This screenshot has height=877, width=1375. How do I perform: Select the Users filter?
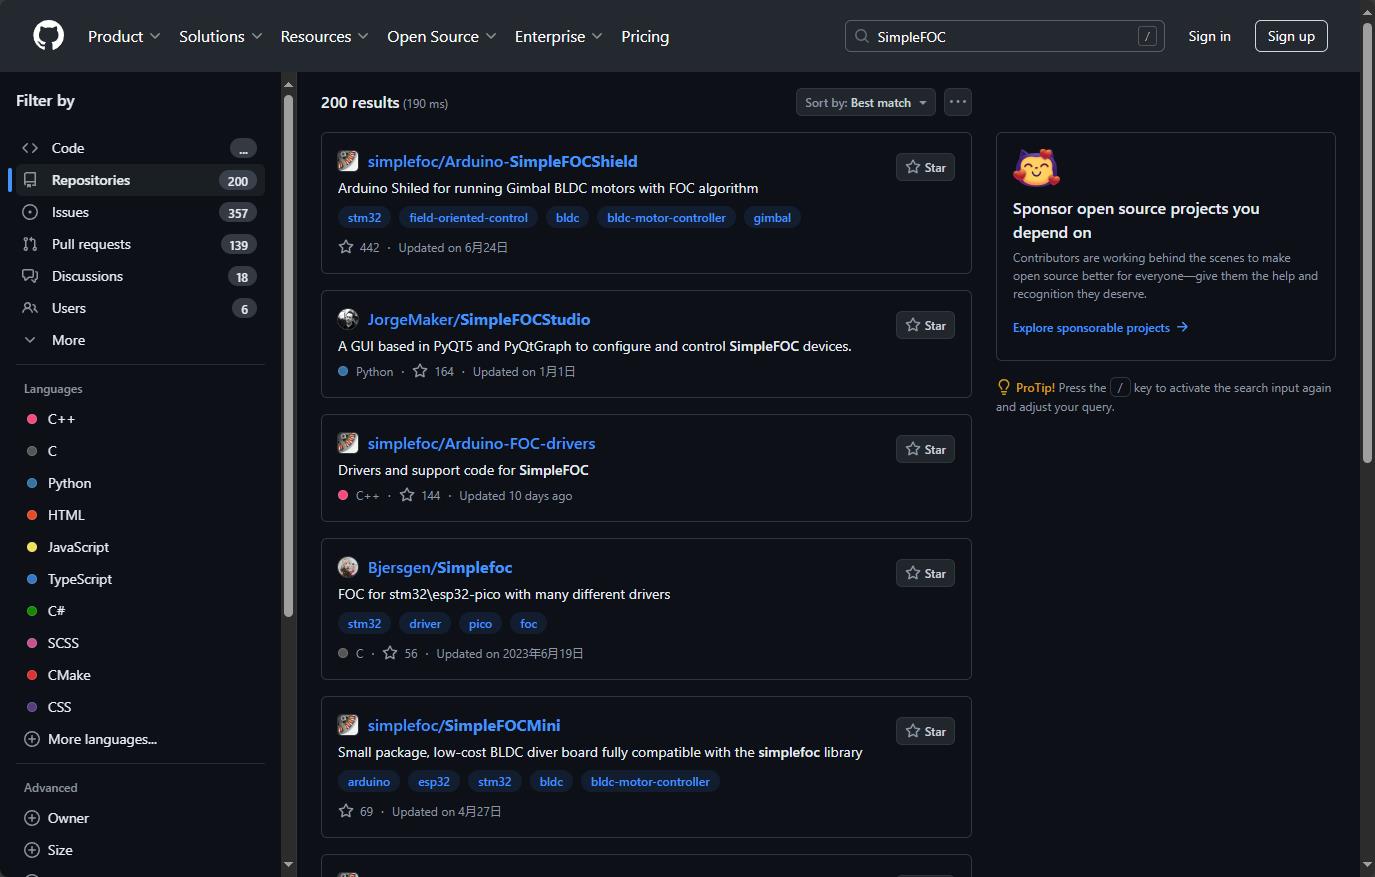tap(140, 308)
